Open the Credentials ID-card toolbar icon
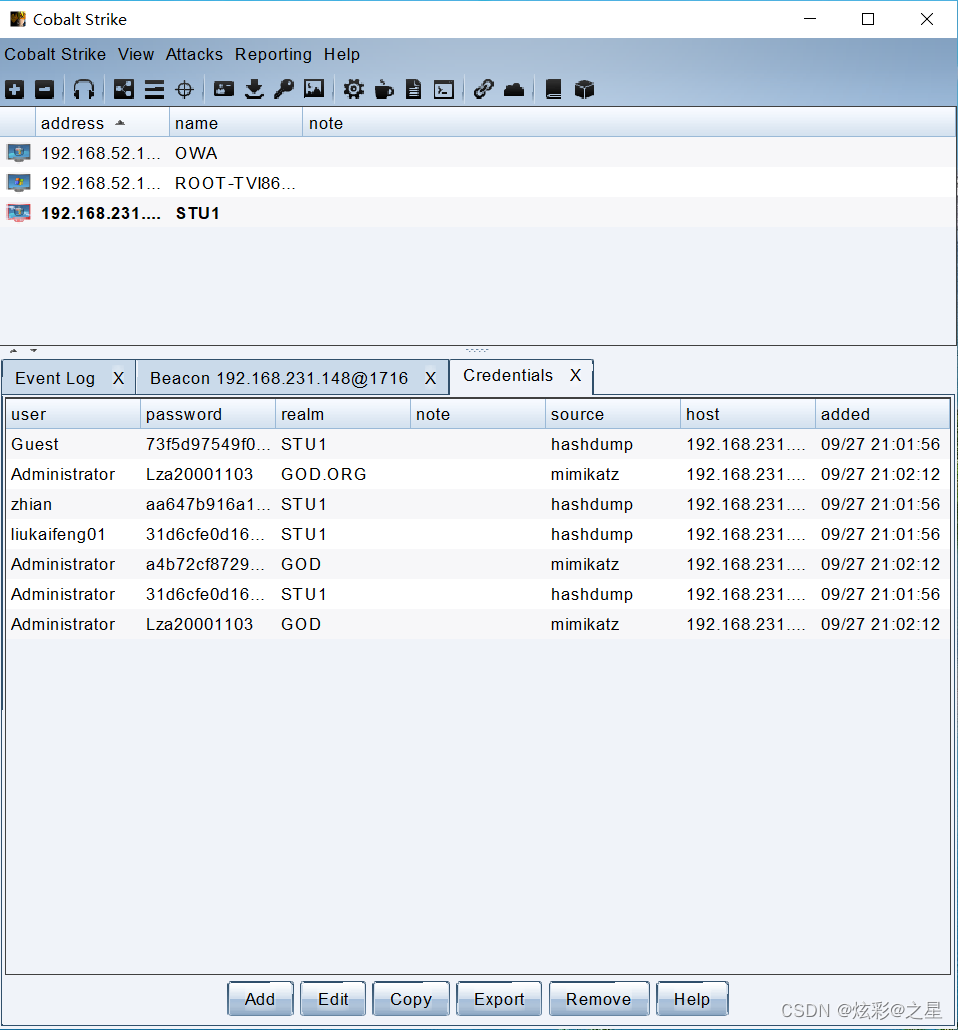Screen dimensions: 958x1030 tap(224, 89)
